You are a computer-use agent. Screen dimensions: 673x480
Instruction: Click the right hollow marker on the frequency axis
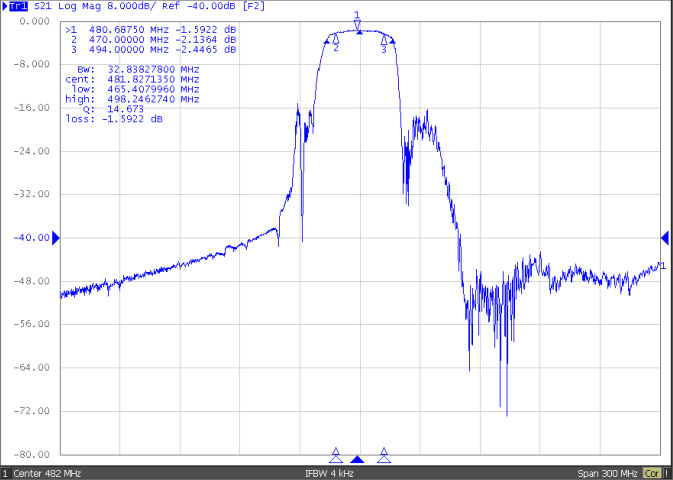click(x=383, y=454)
